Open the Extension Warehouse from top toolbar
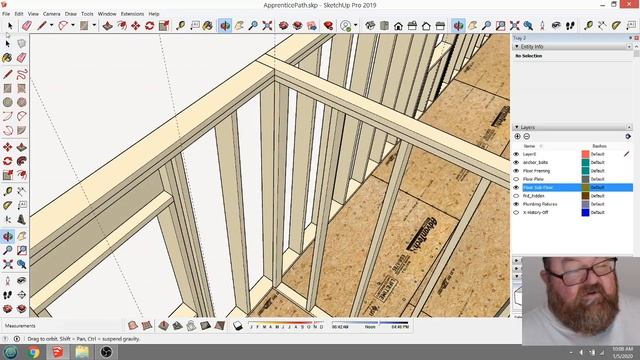The height and width of the screenshot is (360, 640). 298,26
